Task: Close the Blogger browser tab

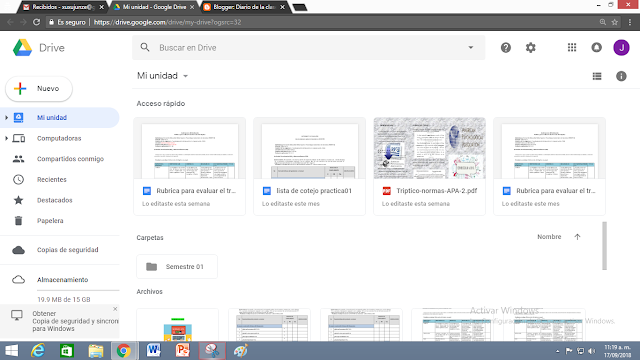Action: pos(282,7)
